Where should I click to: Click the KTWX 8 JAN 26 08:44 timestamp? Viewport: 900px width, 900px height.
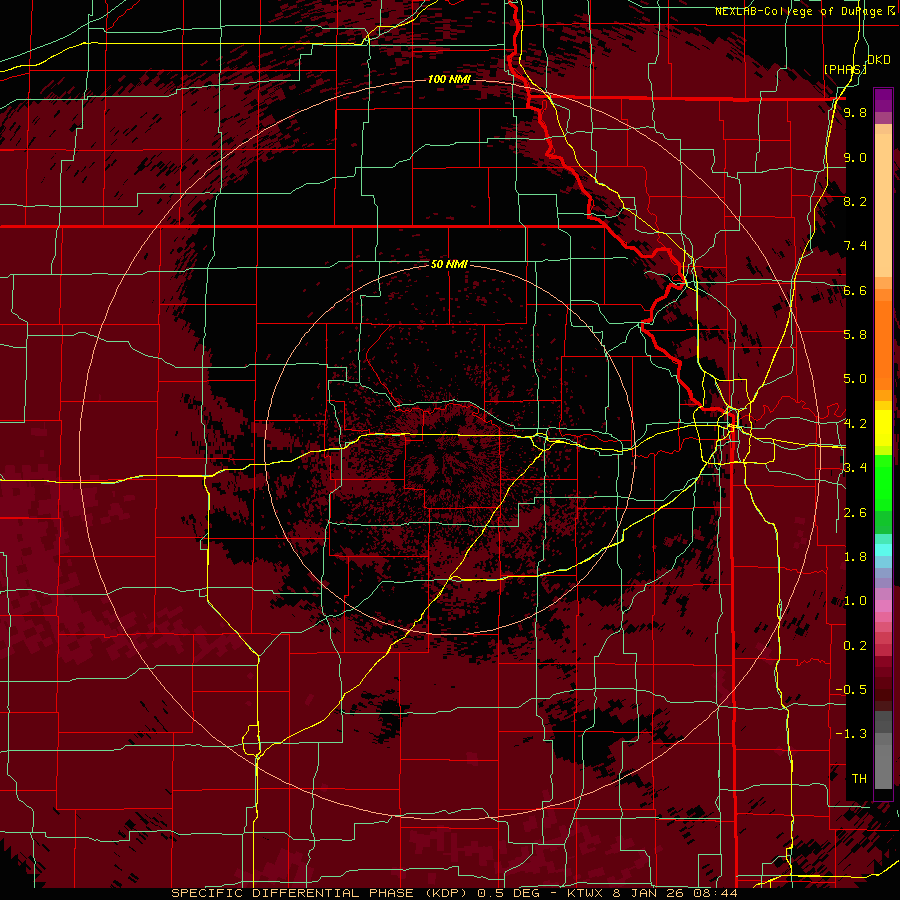point(652,893)
